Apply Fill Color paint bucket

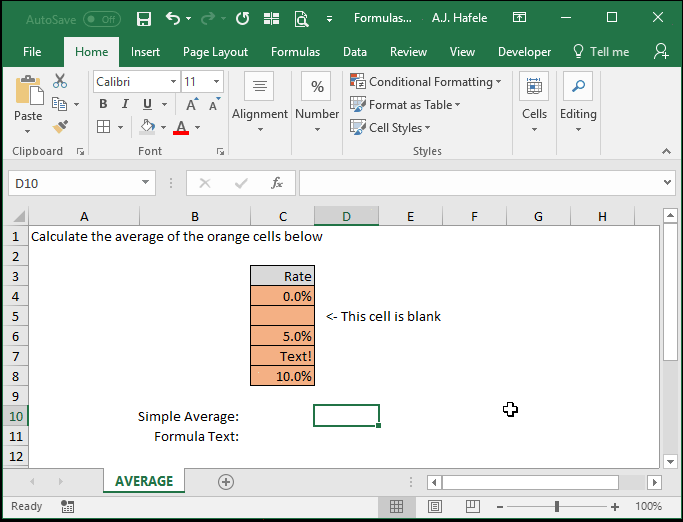pos(147,127)
